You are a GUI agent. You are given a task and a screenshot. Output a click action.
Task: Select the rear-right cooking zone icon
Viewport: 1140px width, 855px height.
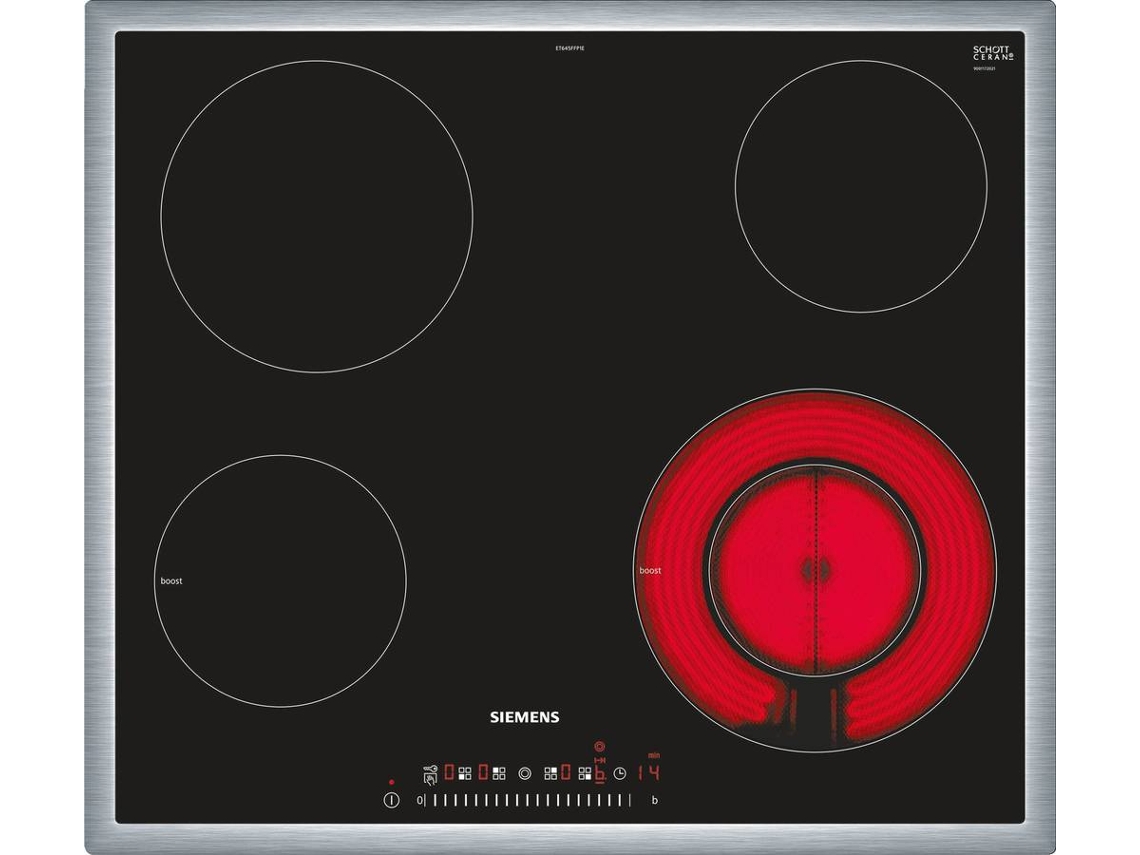tap(551, 774)
